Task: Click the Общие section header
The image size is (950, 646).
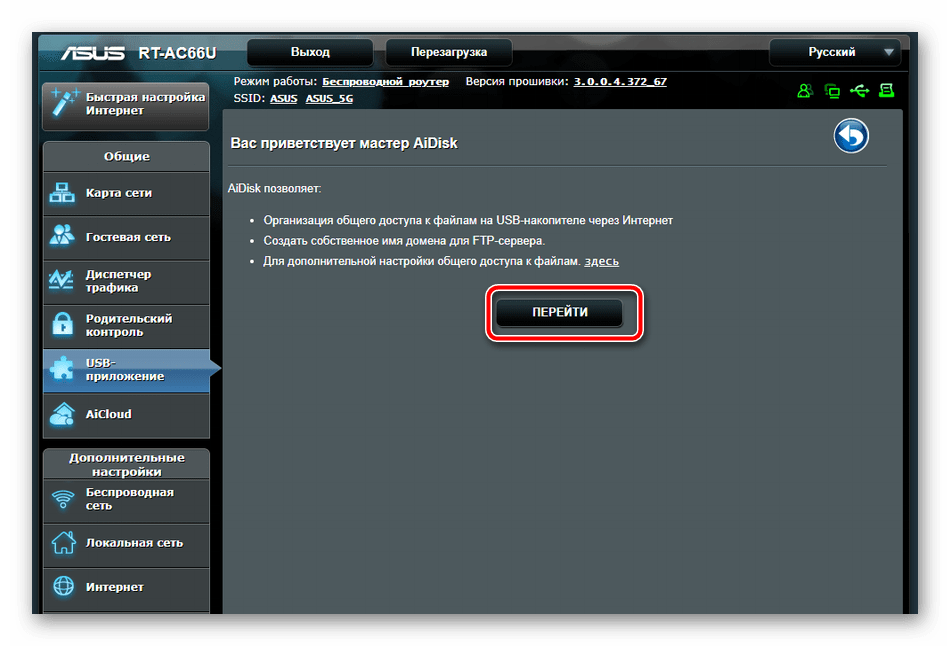Action: pyautogui.click(x=126, y=156)
